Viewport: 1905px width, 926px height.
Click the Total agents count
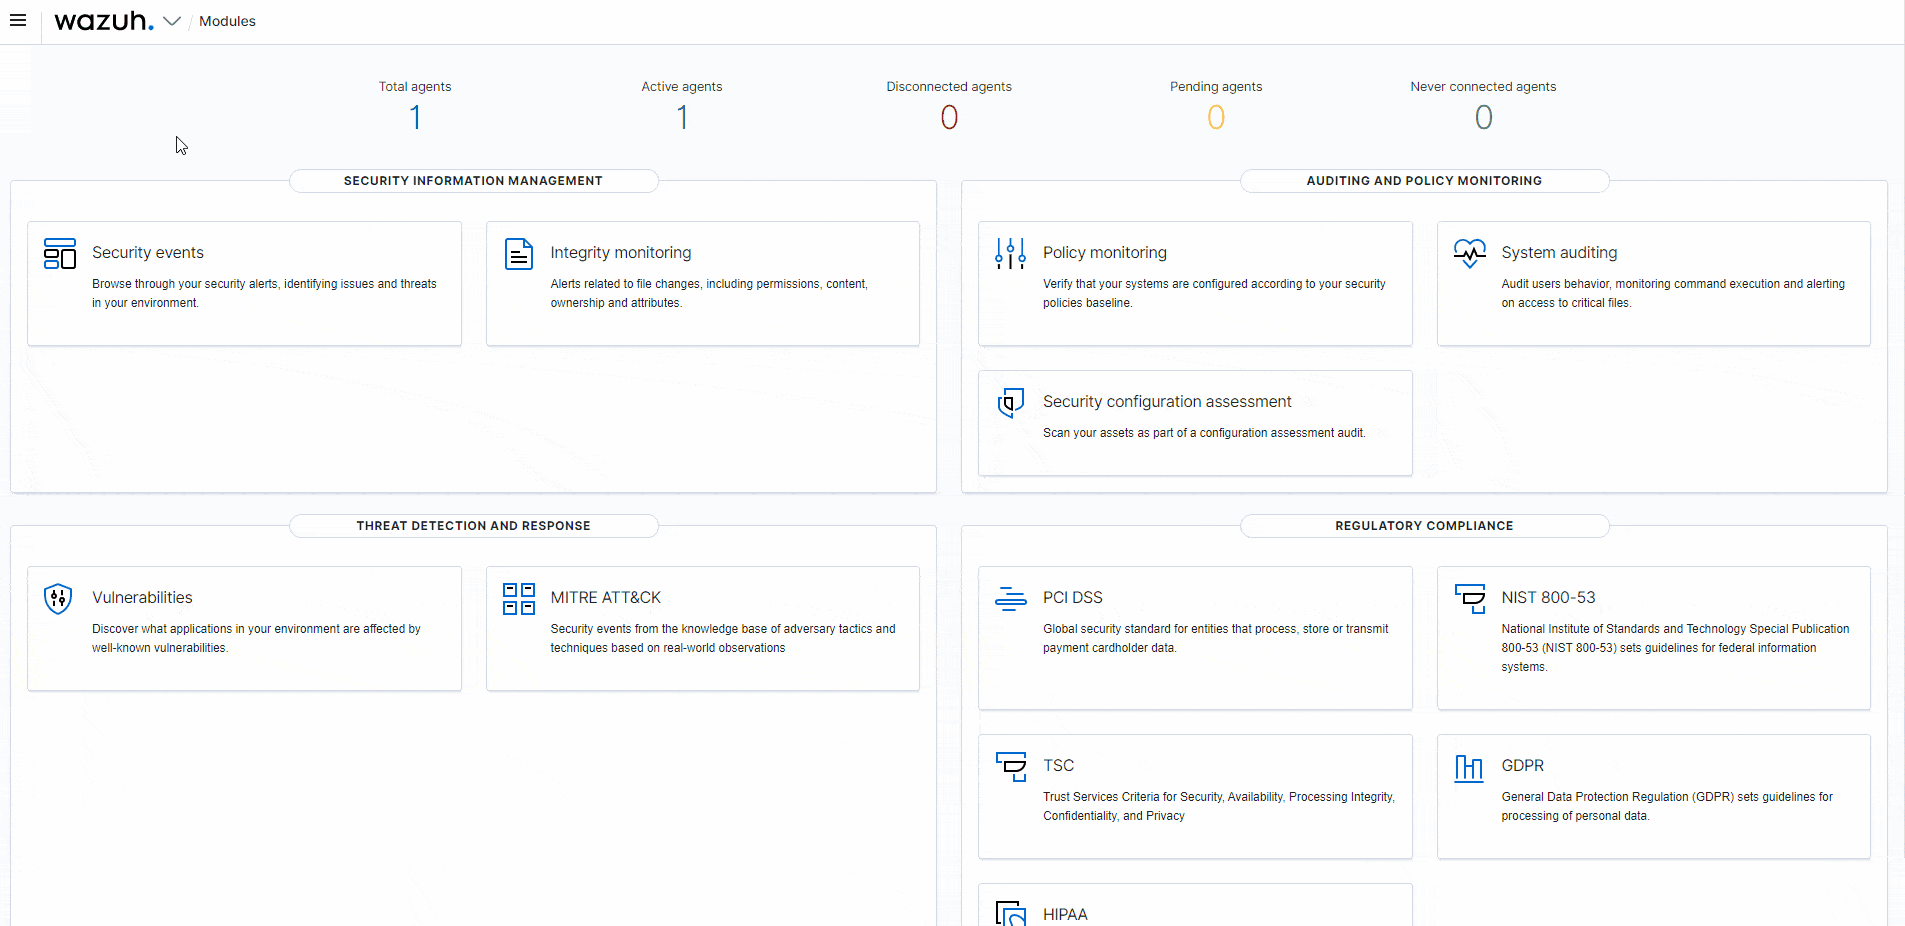coord(415,118)
